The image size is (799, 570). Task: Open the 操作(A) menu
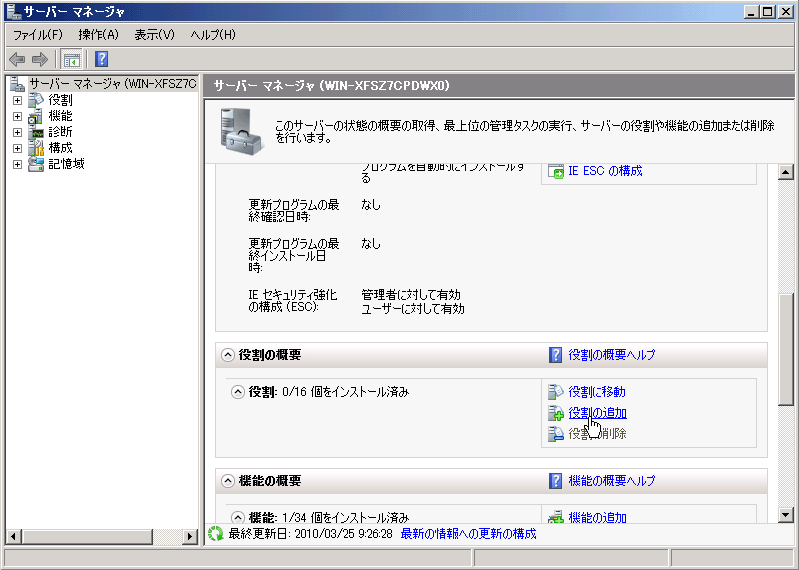[98, 35]
